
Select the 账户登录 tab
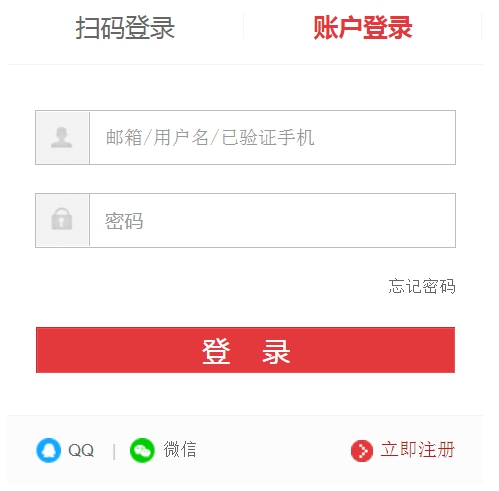pos(363,28)
